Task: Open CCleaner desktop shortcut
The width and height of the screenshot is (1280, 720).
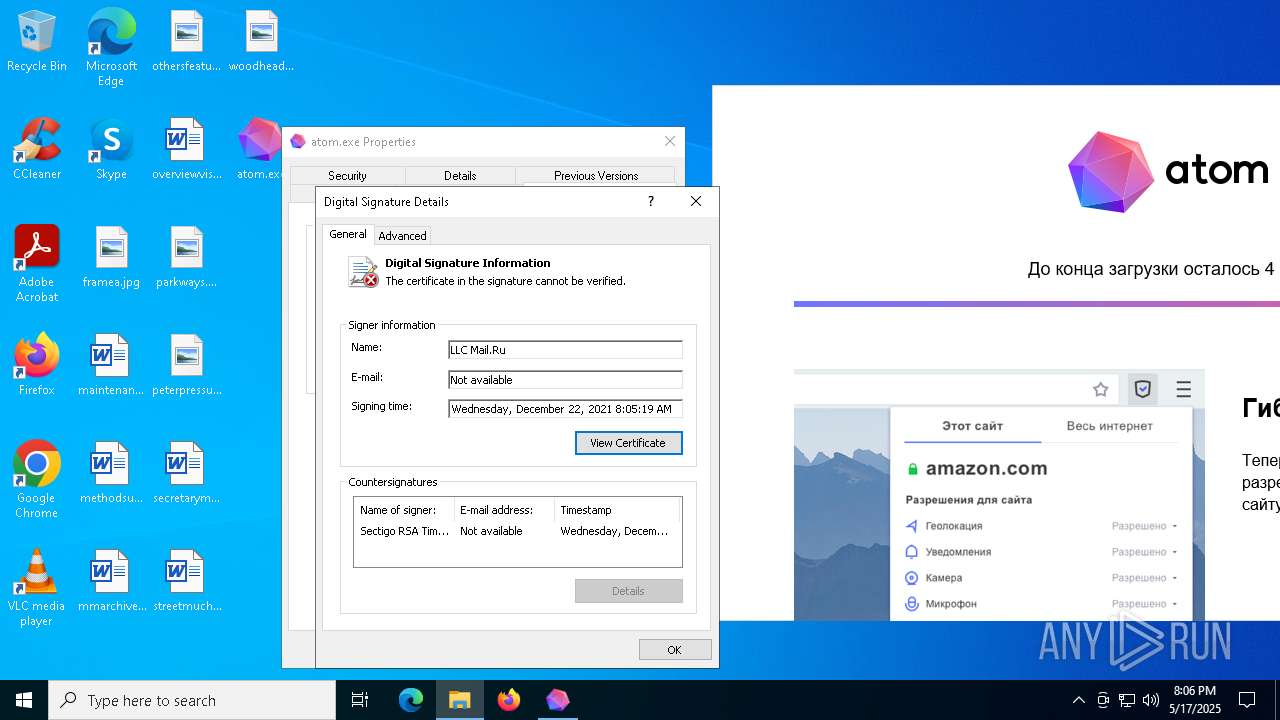Action: [x=37, y=149]
